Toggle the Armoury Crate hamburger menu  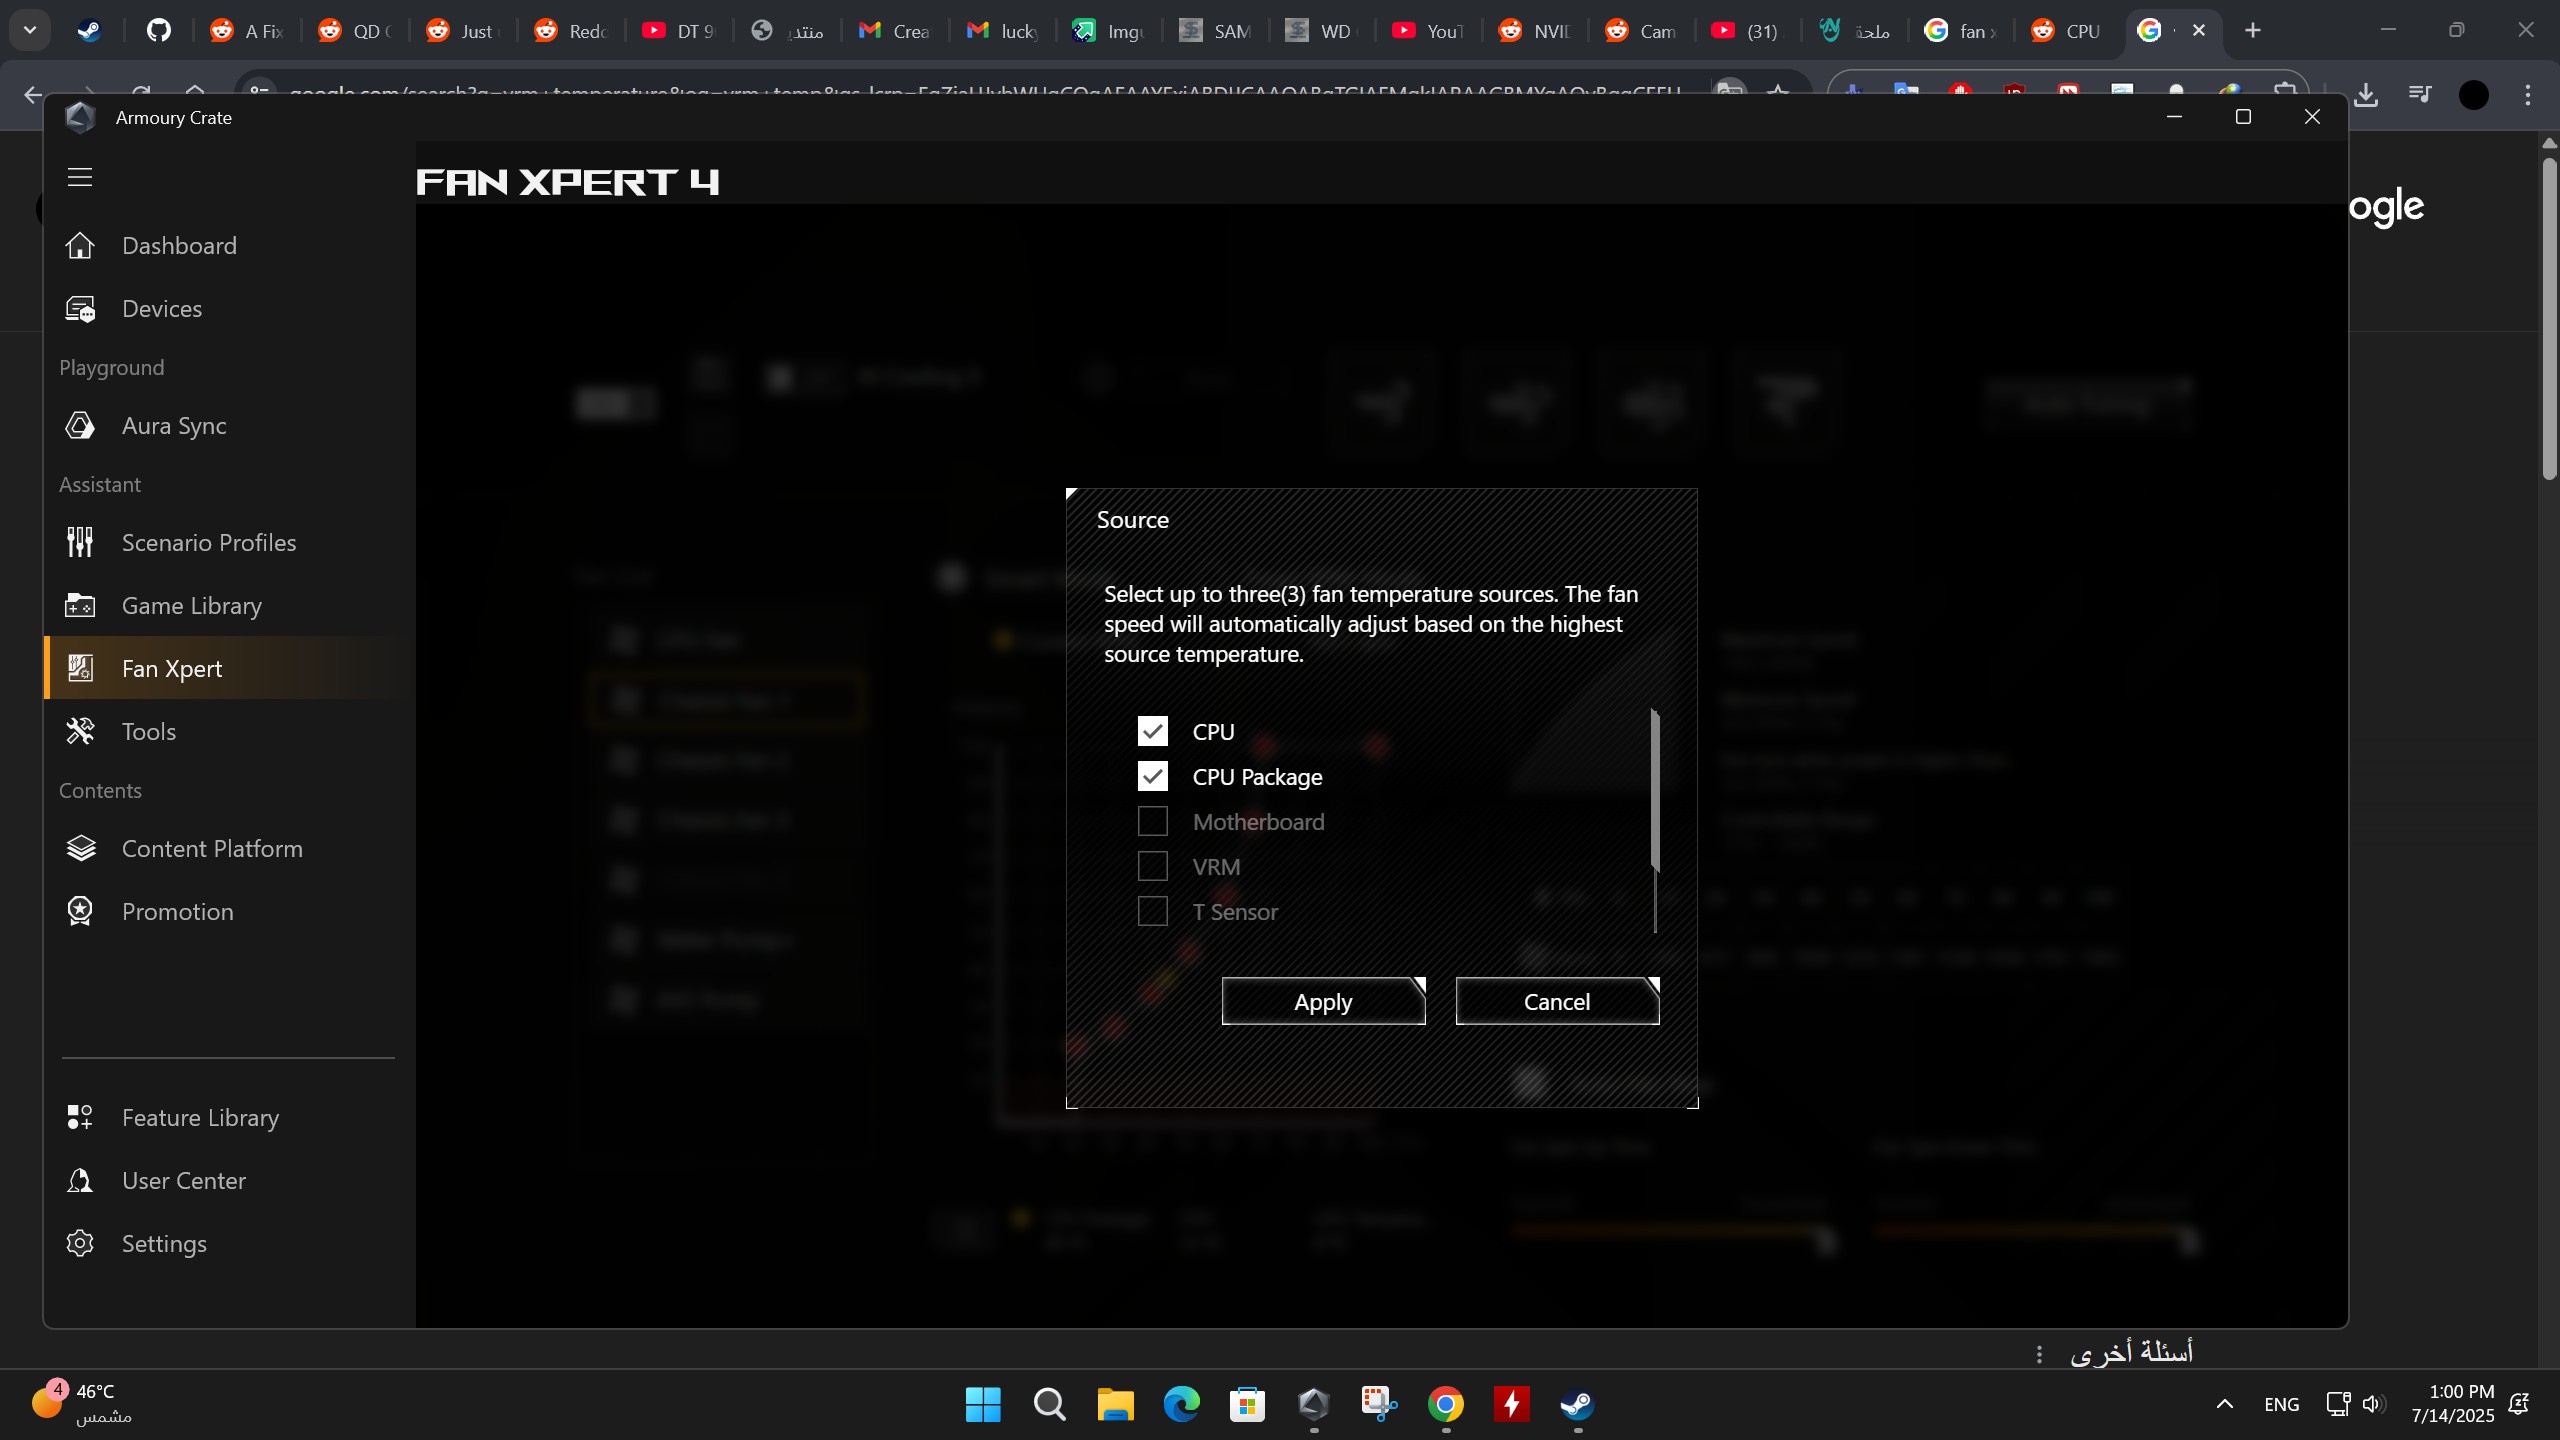point(80,177)
